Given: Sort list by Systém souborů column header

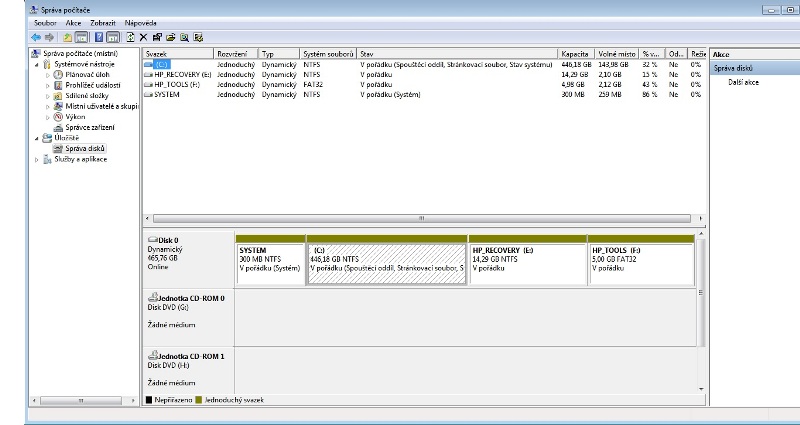Looking at the screenshot, I should [x=328, y=54].
